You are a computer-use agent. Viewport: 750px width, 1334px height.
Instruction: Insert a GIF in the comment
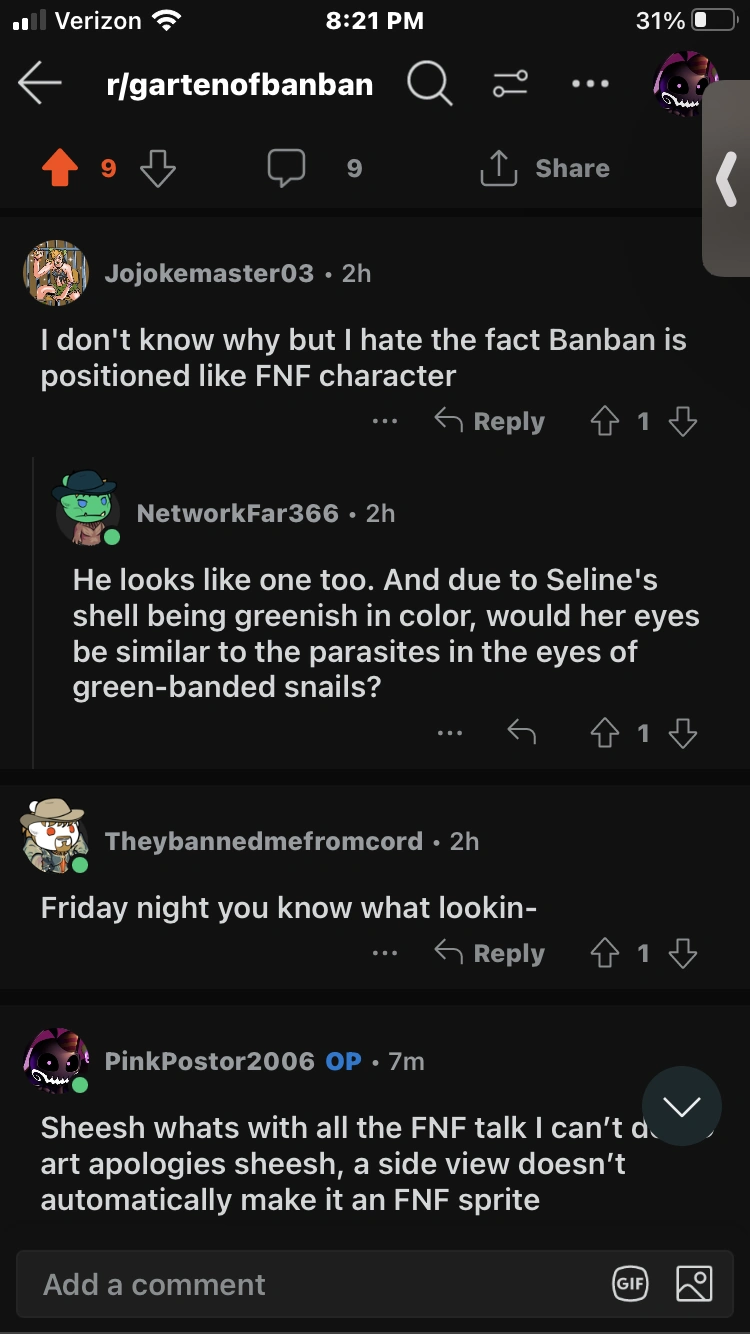pos(631,1284)
